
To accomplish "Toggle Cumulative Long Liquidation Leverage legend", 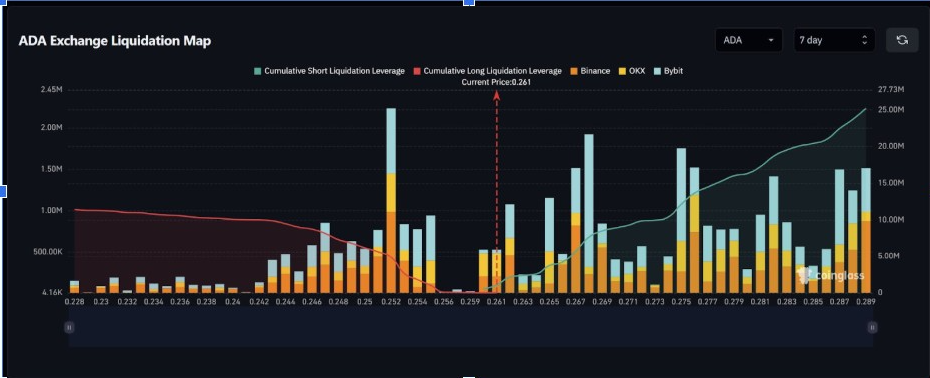I will [488, 71].
